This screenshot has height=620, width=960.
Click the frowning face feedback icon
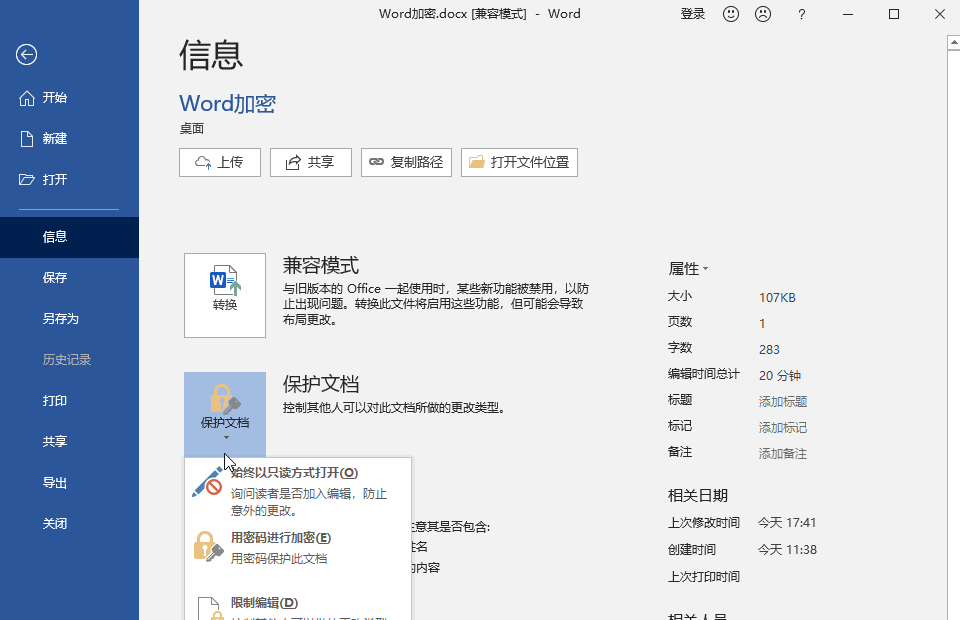click(765, 14)
